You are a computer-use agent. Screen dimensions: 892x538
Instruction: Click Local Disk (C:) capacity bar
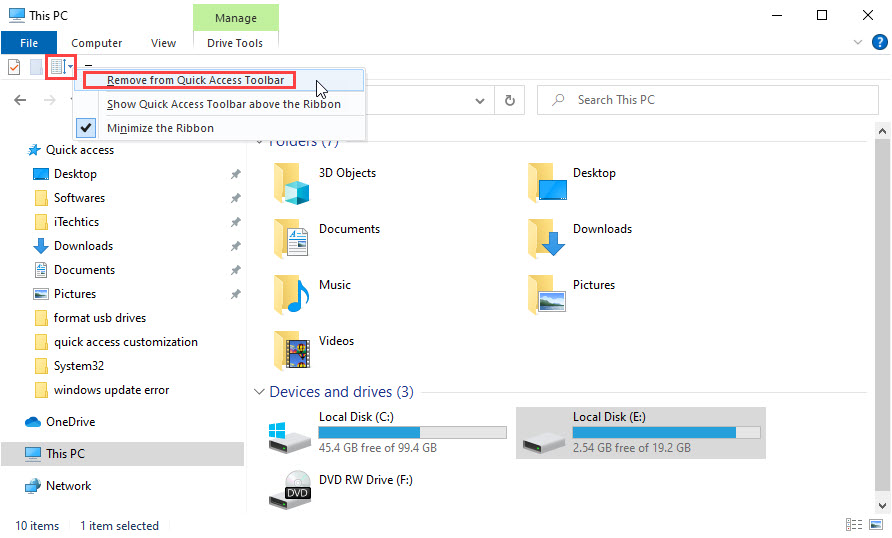pos(412,433)
